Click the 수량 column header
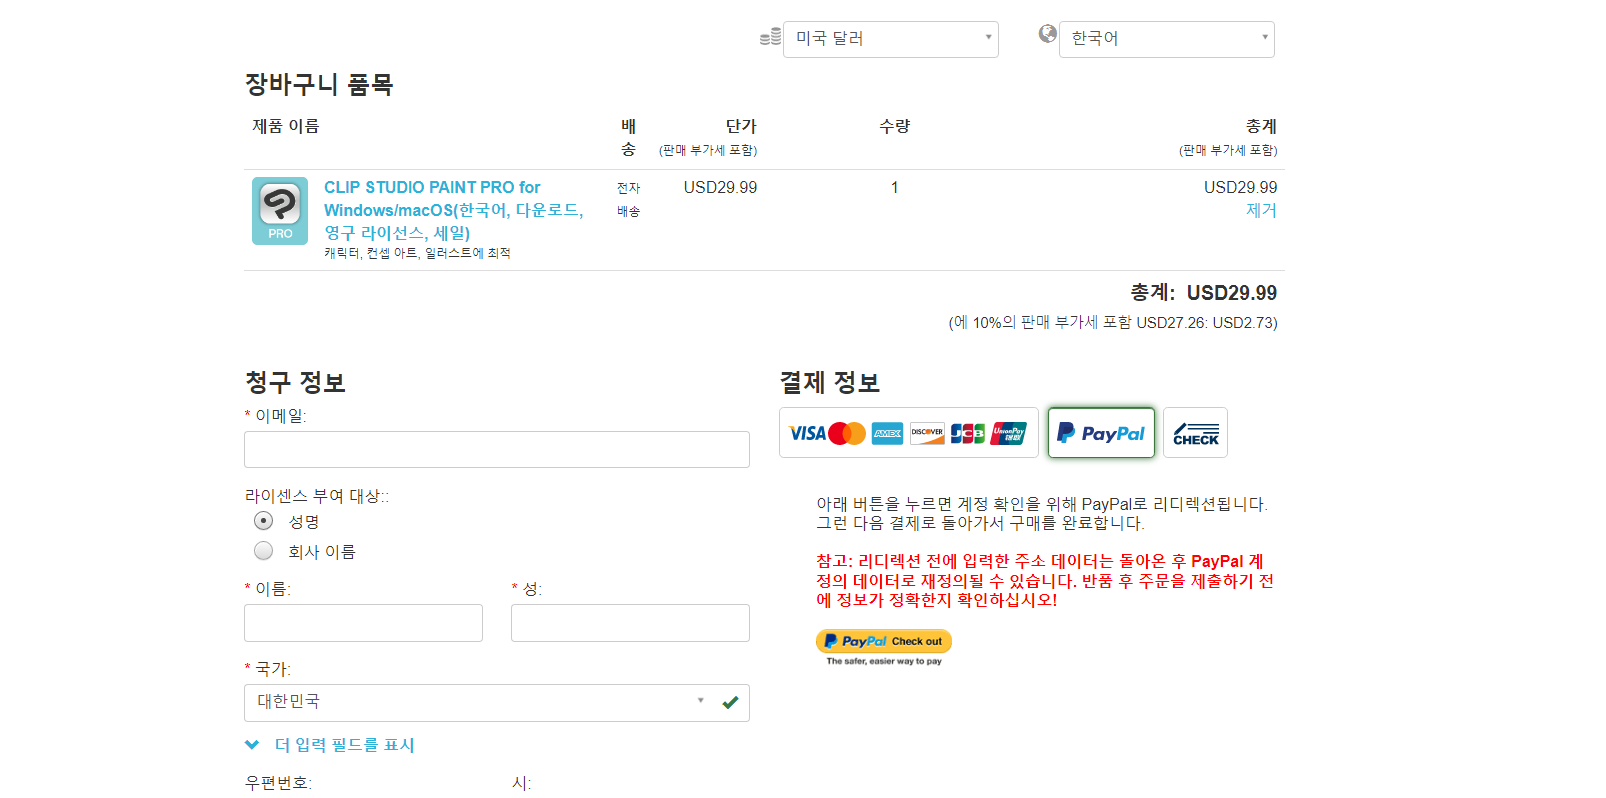This screenshot has width=1606, height=798. 894,126
